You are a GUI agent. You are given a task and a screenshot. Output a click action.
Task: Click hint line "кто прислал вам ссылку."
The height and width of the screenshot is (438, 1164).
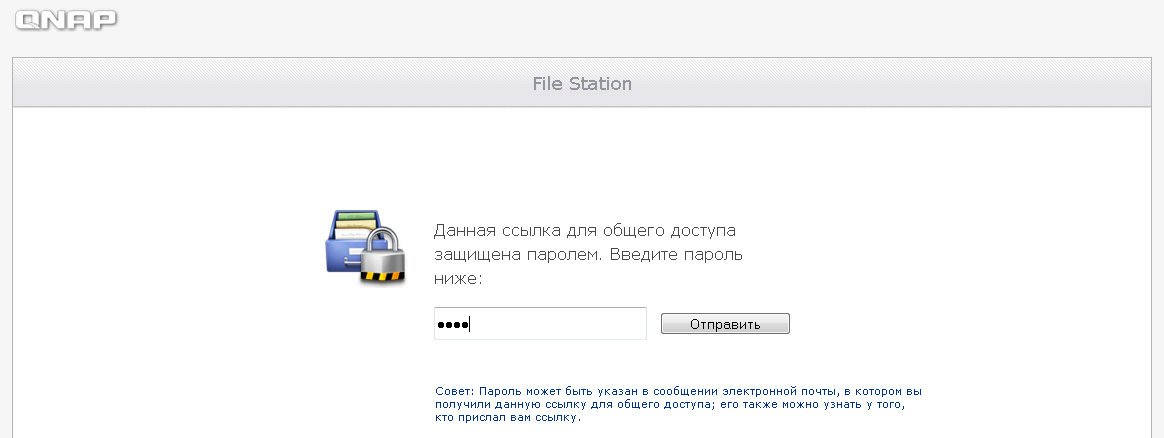[508, 417]
